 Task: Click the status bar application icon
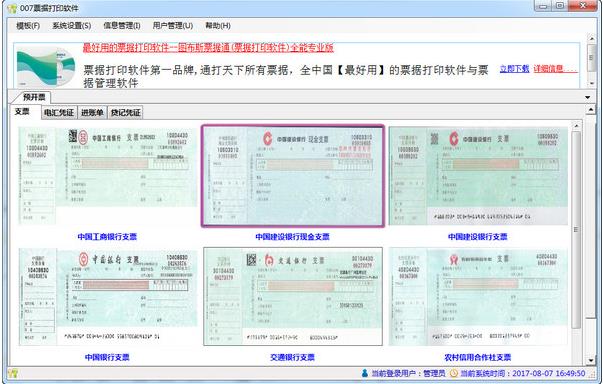13,373
